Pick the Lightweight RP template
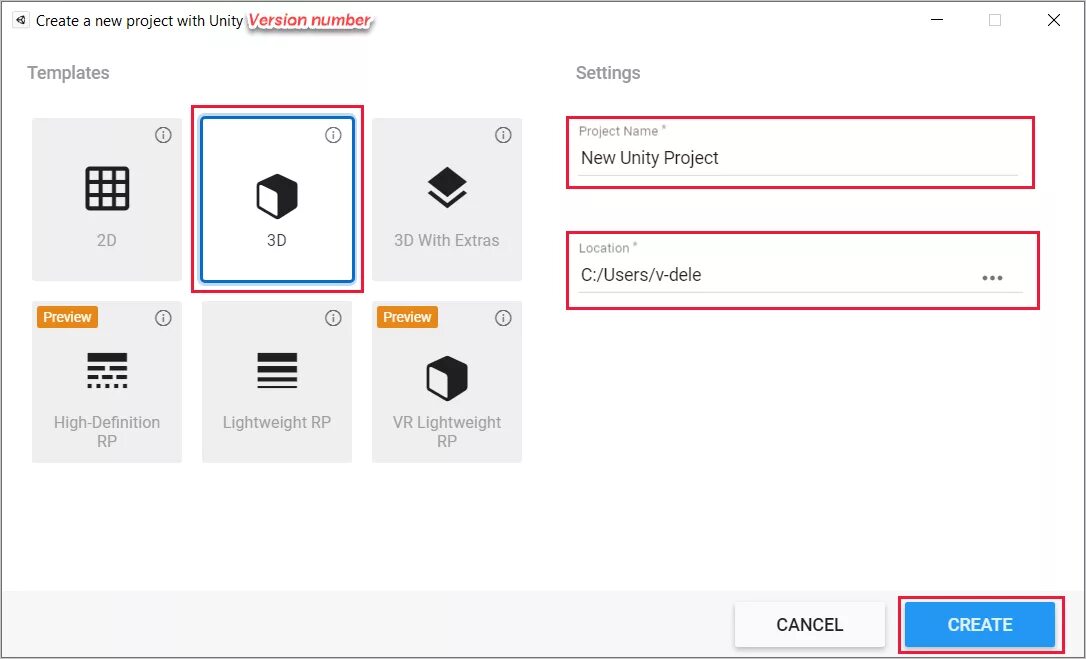Viewport: 1086px width, 659px height. pyautogui.click(x=277, y=382)
